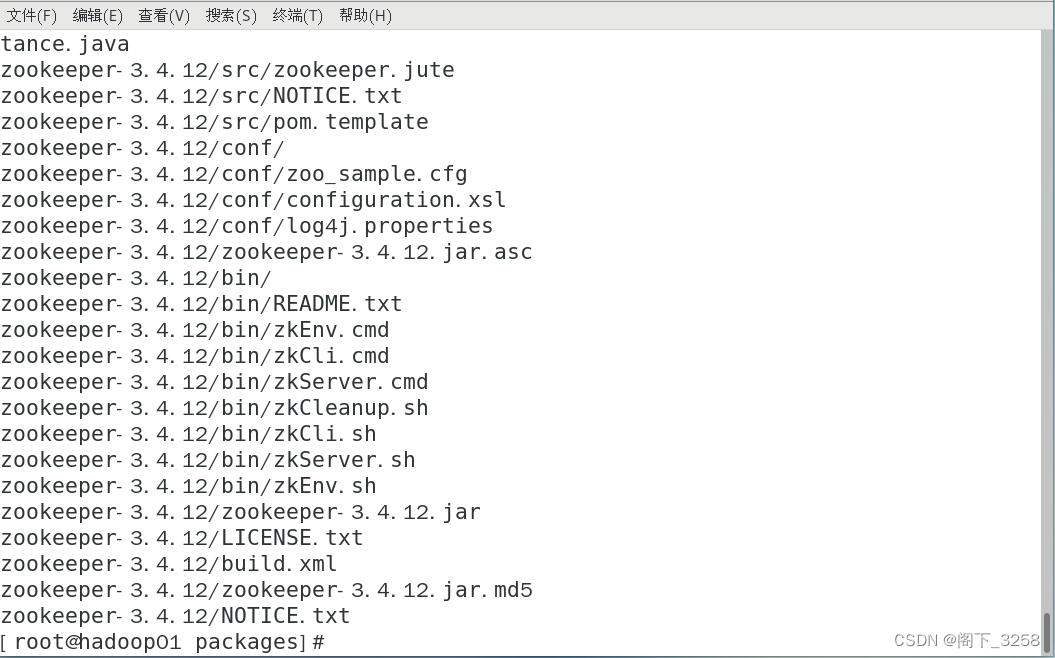Open the 搜索(S) menu
This screenshot has width=1055, height=658.
point(230,15)
